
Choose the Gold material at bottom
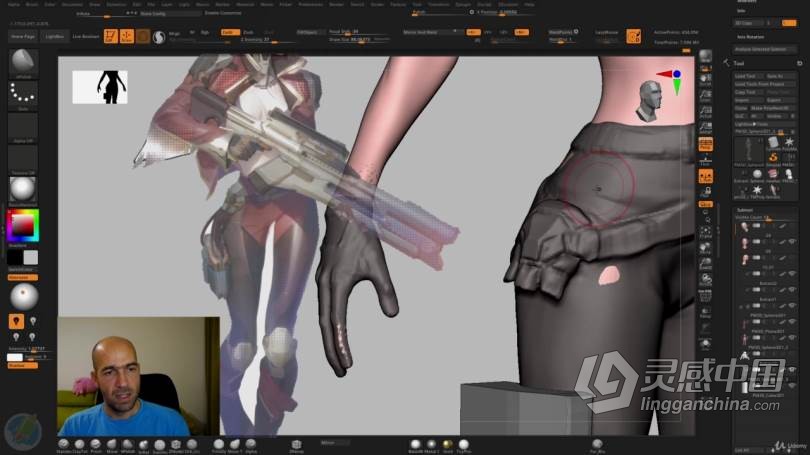coord(447,445)
